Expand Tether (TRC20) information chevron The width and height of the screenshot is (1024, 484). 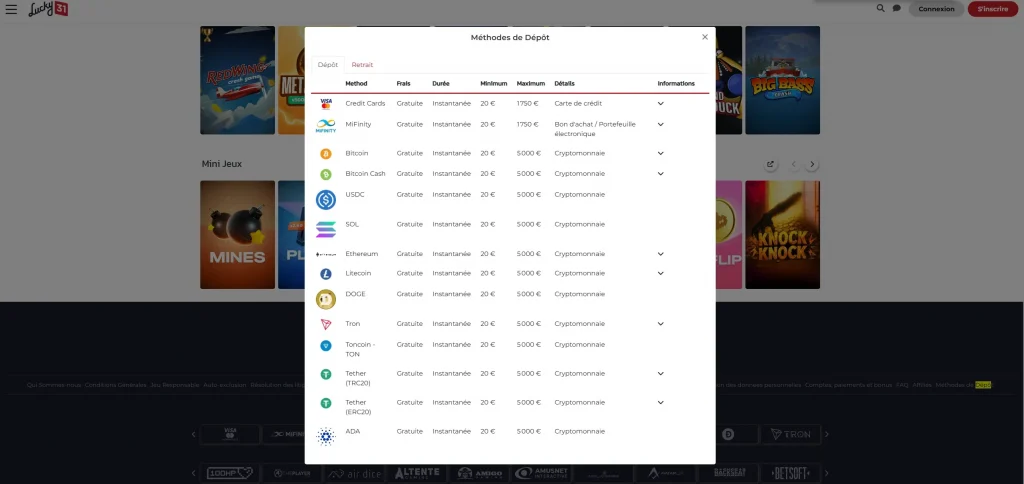click(660, 373)
